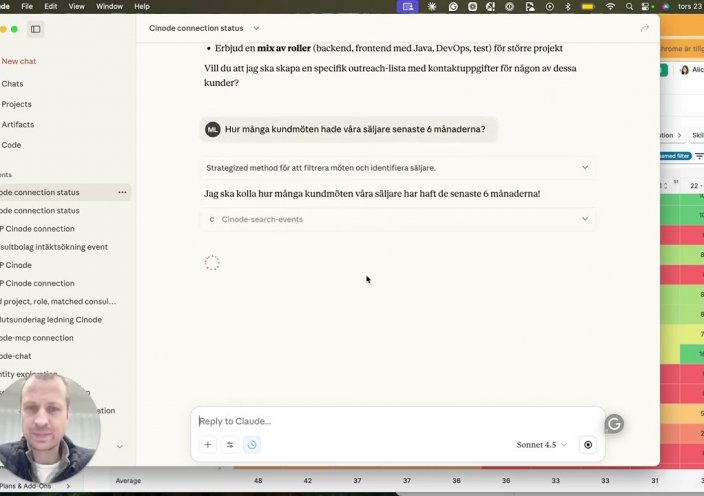
Task: Expand the Strategized method thinking section
Action: coord(584,168)
